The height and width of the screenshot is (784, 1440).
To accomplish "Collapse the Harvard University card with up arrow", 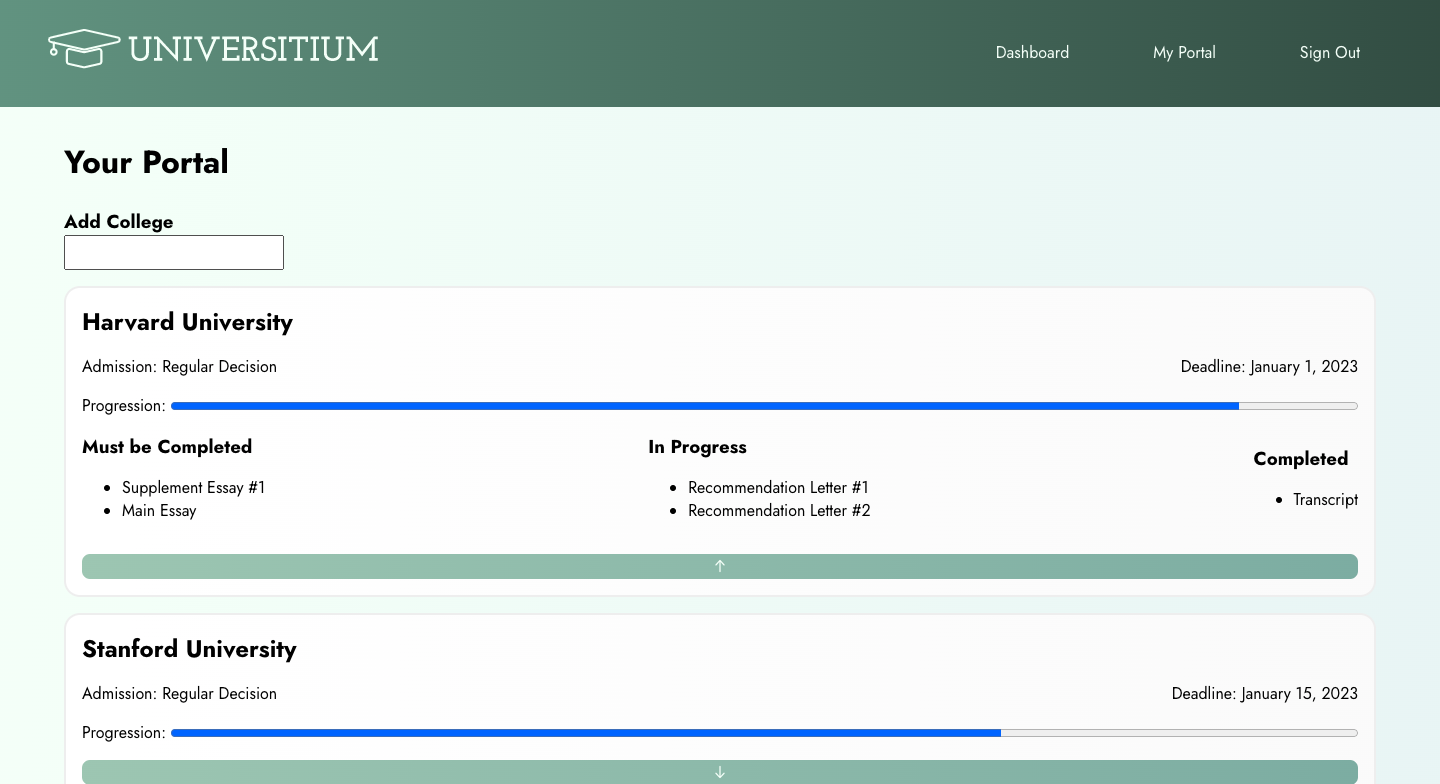I will 720,566.
